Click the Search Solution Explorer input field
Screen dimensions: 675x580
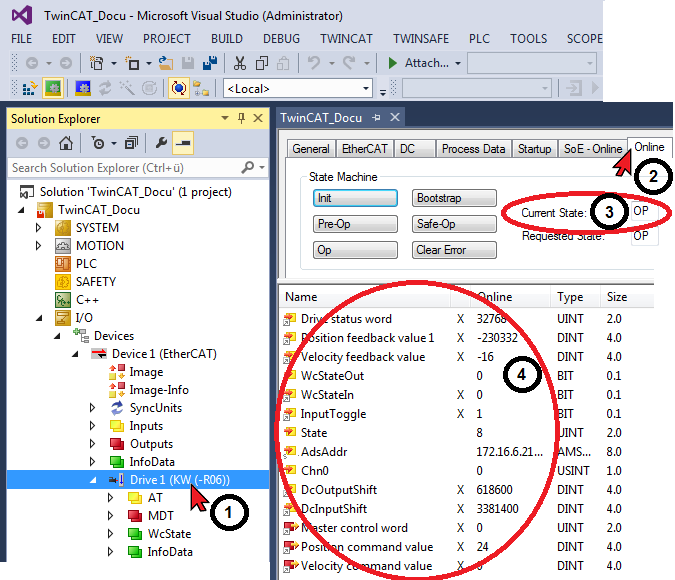coord(125,167)
